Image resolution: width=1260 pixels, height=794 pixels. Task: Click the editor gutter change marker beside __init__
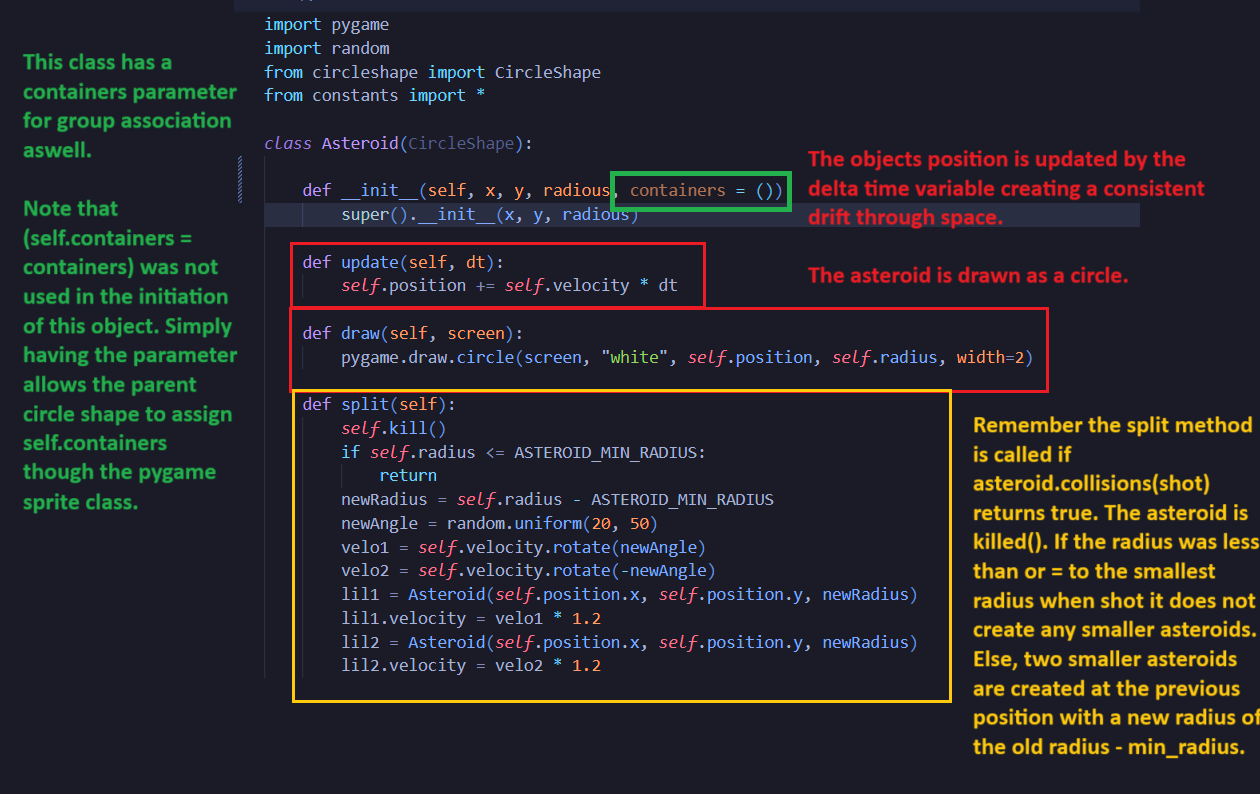point(240,180)
